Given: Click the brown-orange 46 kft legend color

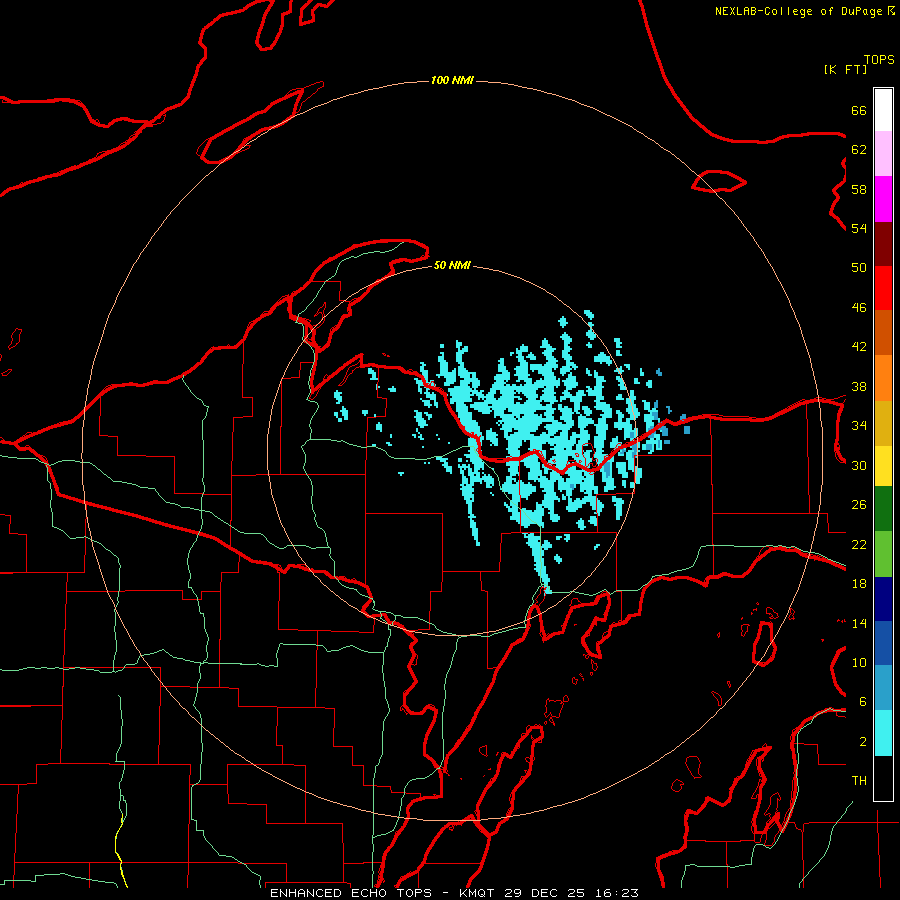Looking at the screenshot, I should coord(883,333).
